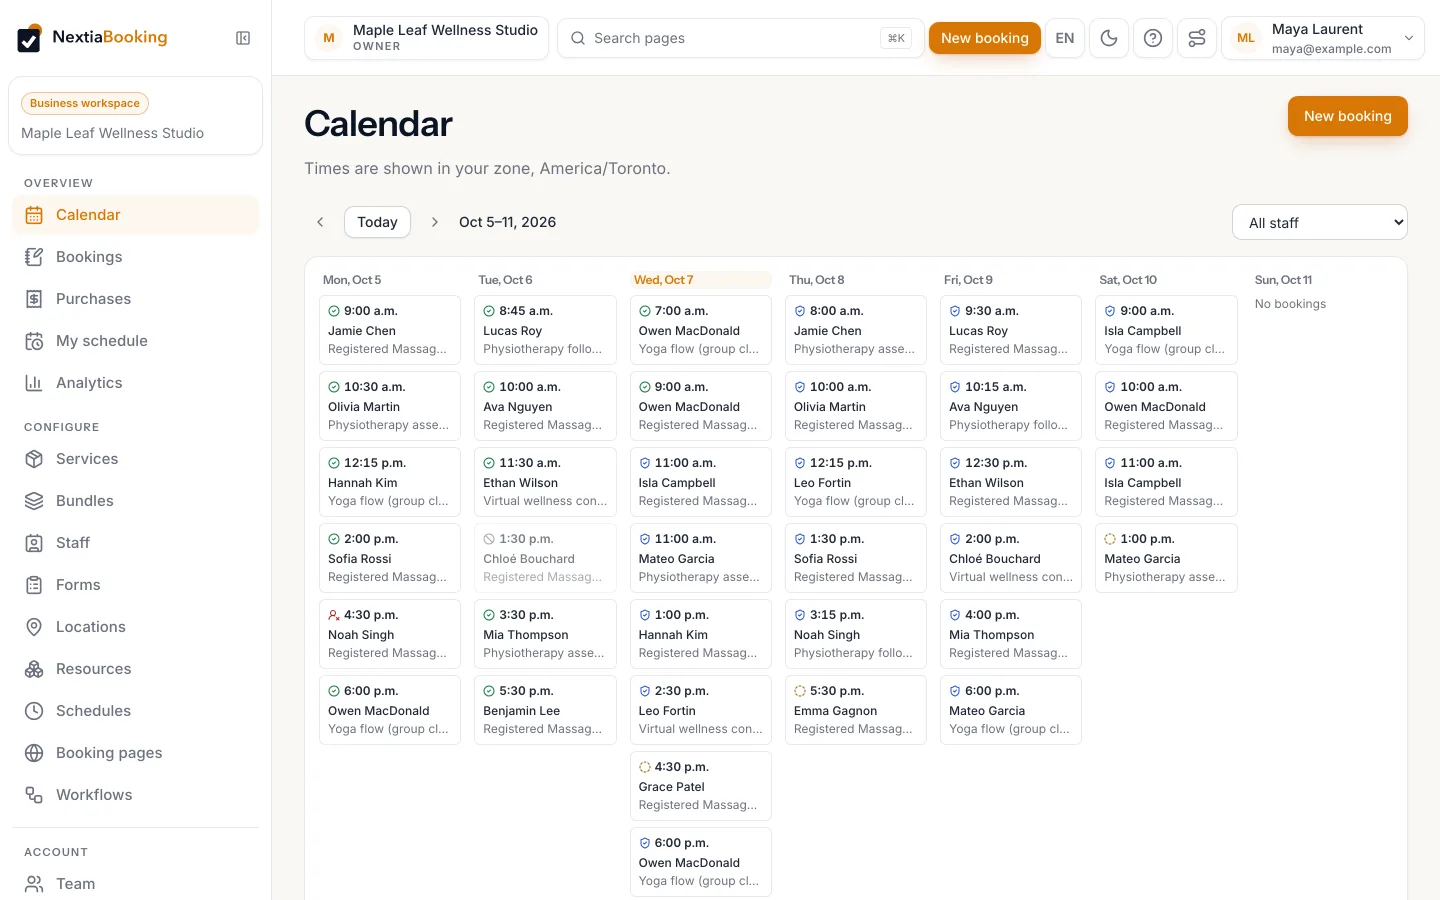
Task: Click the Booking pages globe icon
Action: pyautogui.click(x=34, y=753)
